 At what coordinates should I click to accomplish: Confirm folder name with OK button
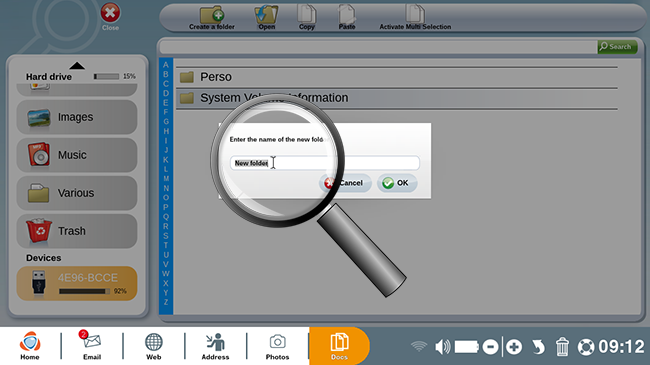pos(397,183)
